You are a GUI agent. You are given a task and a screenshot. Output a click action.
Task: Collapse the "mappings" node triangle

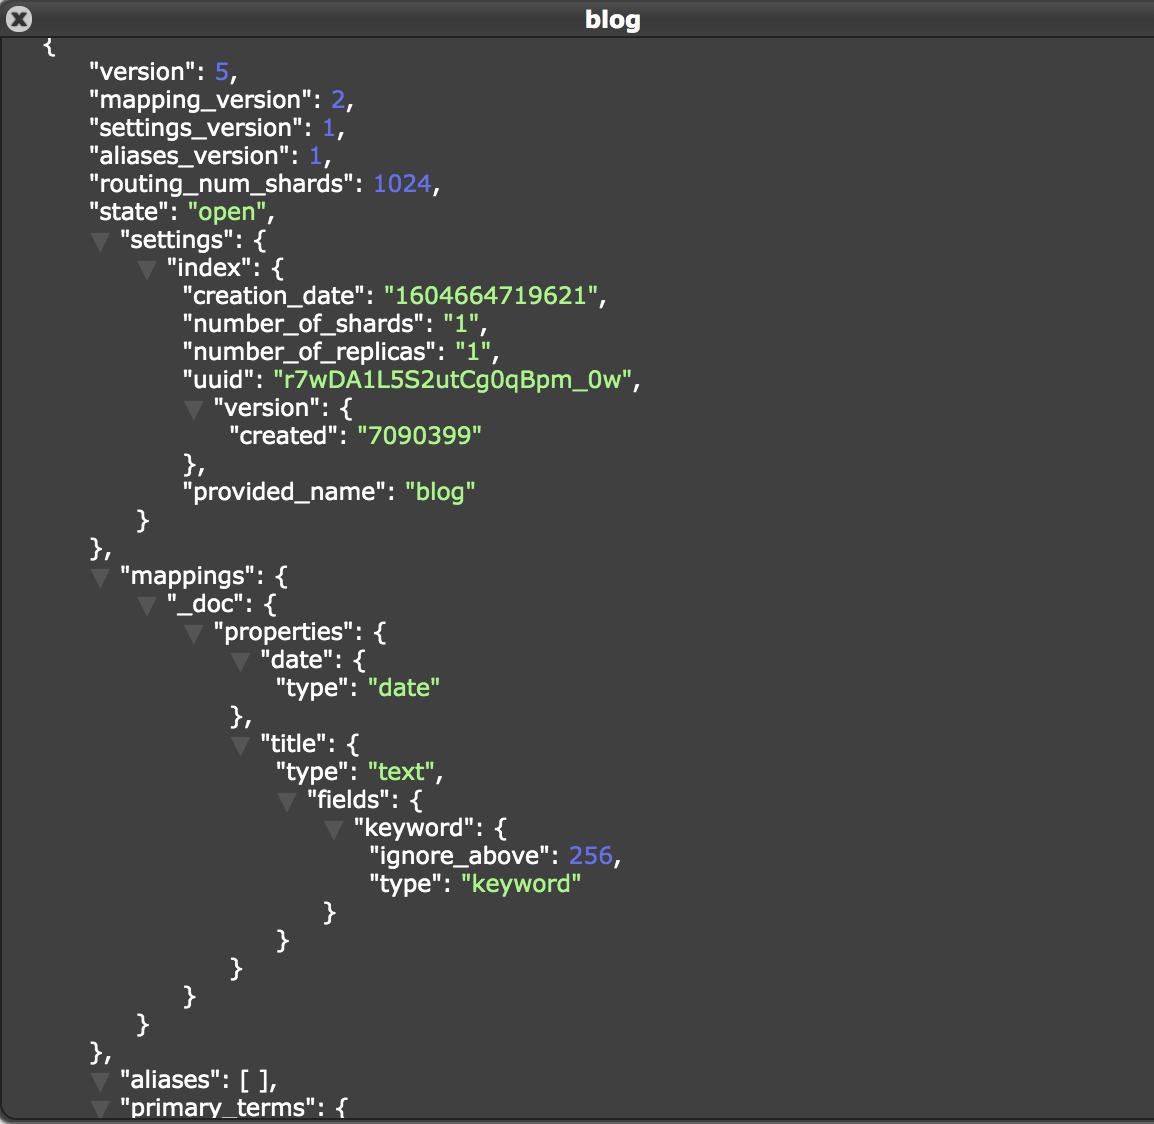[100, 577]
